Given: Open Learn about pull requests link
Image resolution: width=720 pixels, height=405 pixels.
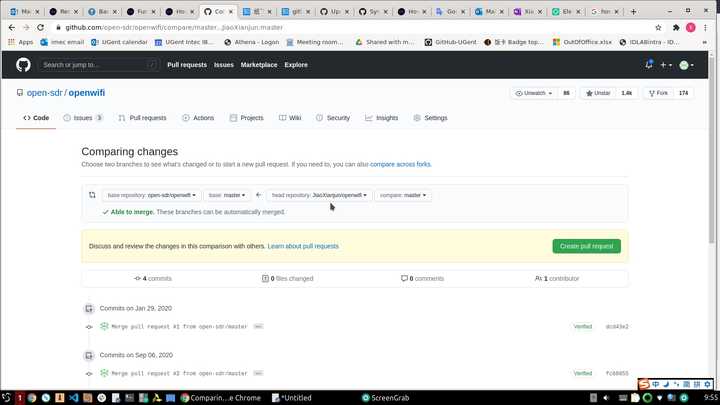Looking at the screenshot, I should (303, 247).
